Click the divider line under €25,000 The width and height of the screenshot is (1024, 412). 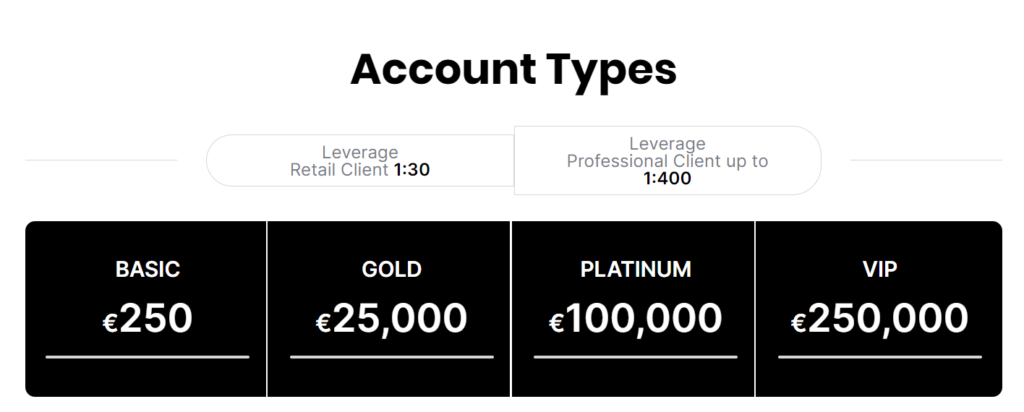coord(391,356)
